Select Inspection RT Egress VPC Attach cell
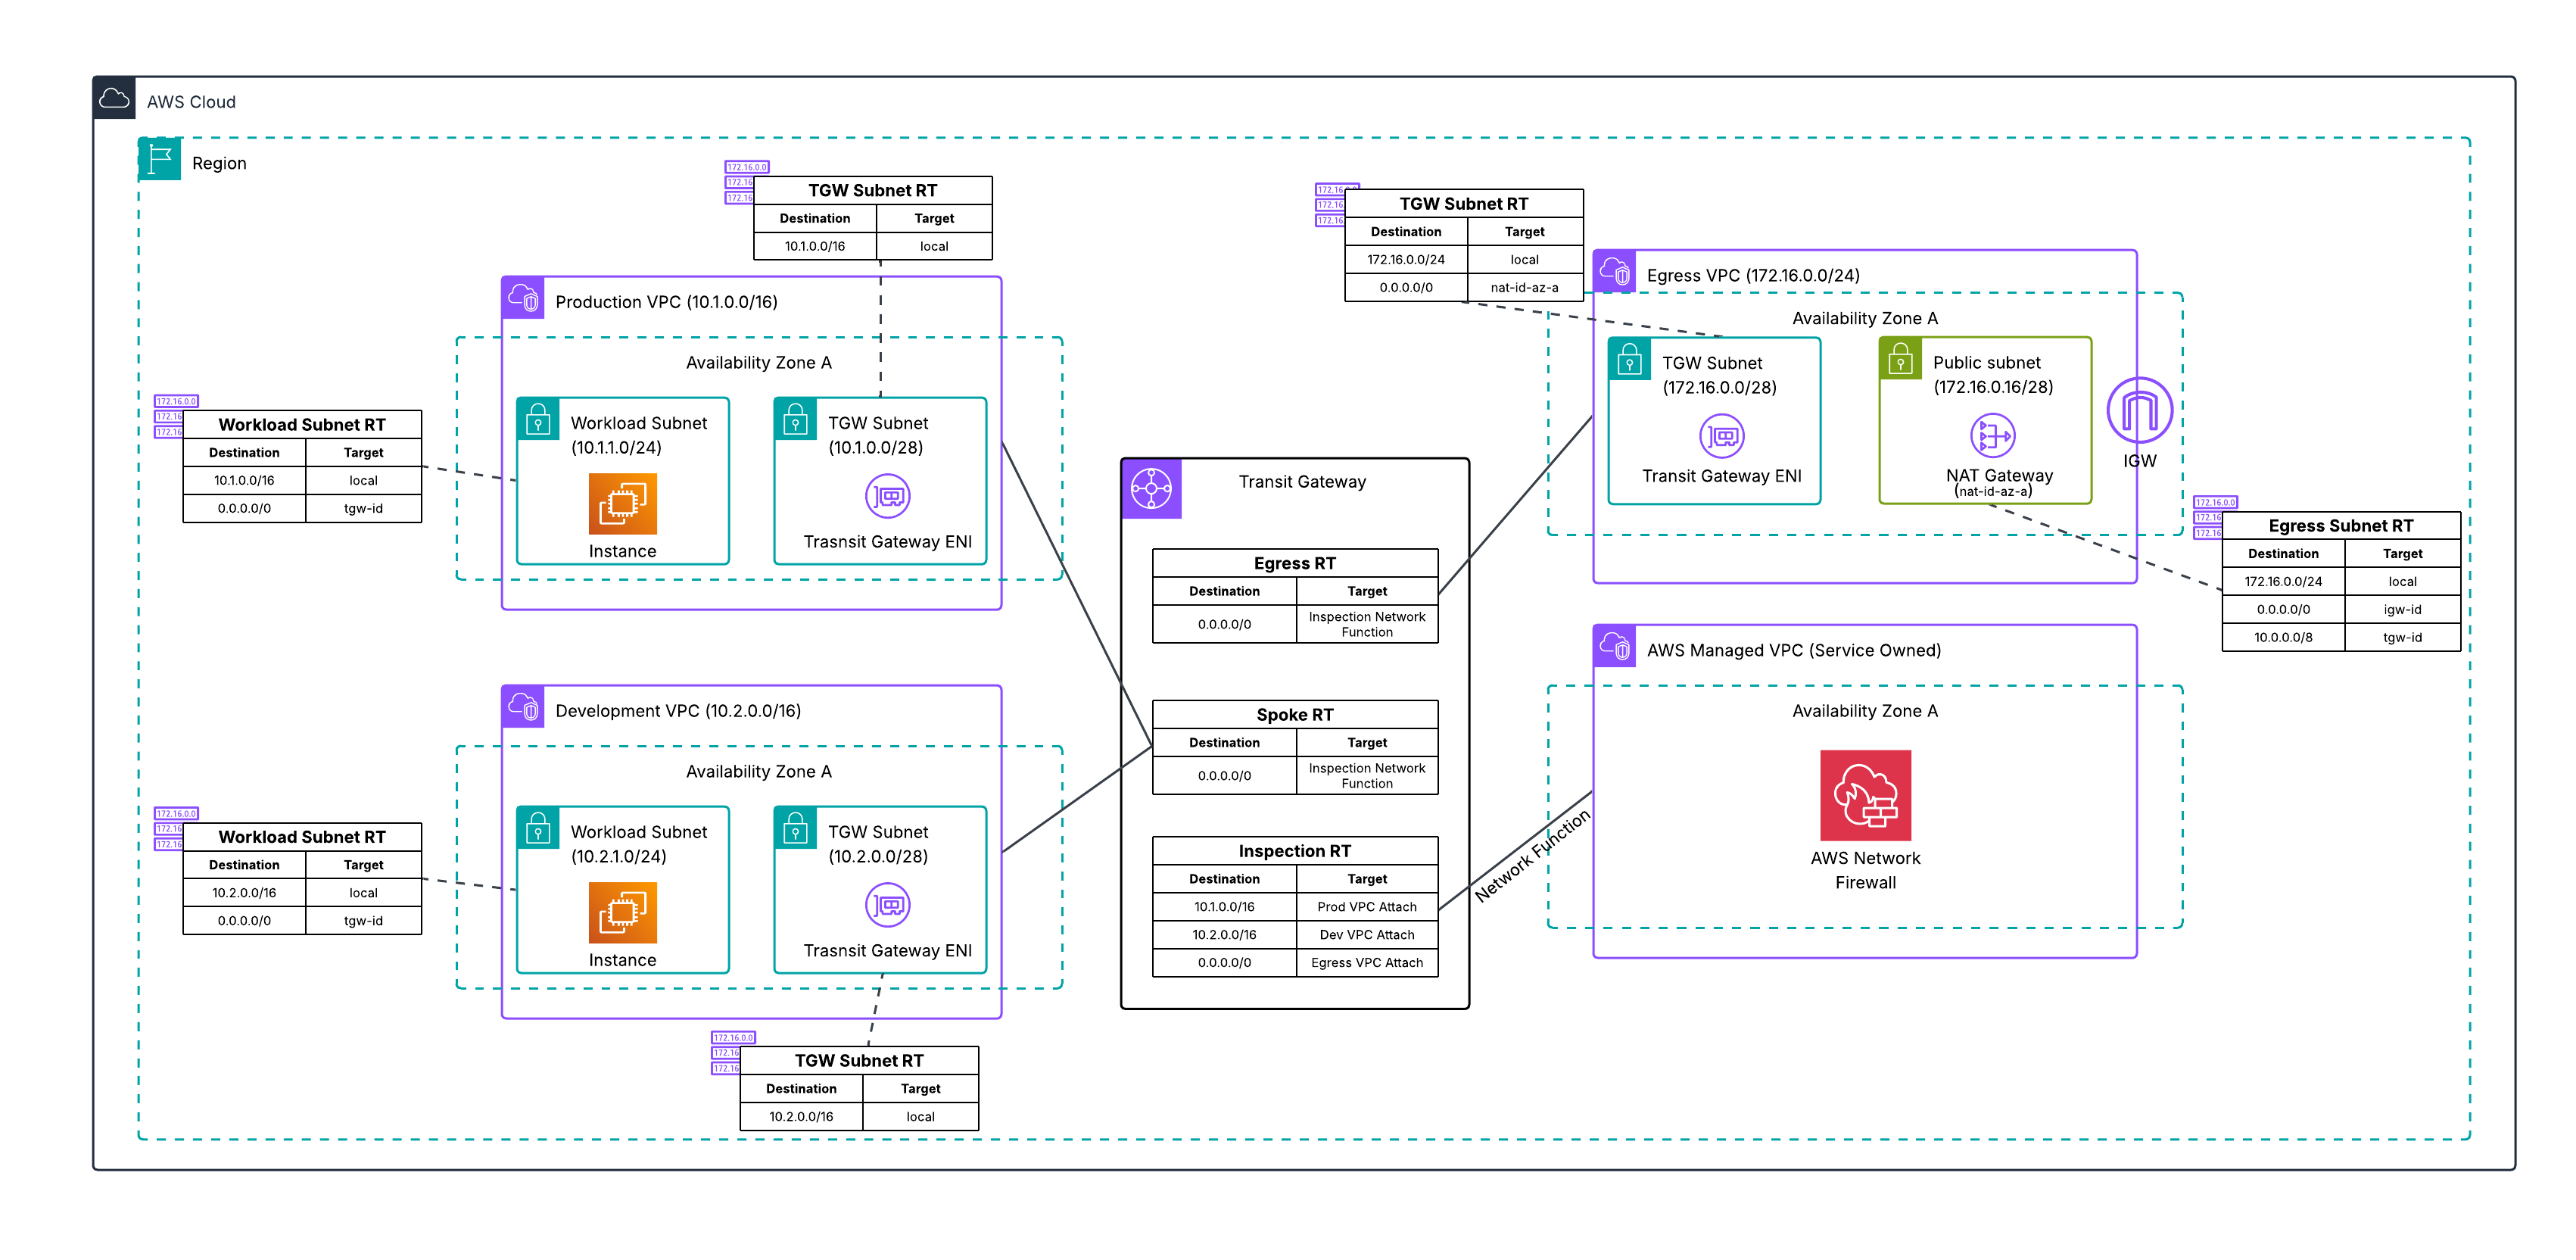The width and height of the screenshot is (2576, 1260). click(x=1366, y=962)
